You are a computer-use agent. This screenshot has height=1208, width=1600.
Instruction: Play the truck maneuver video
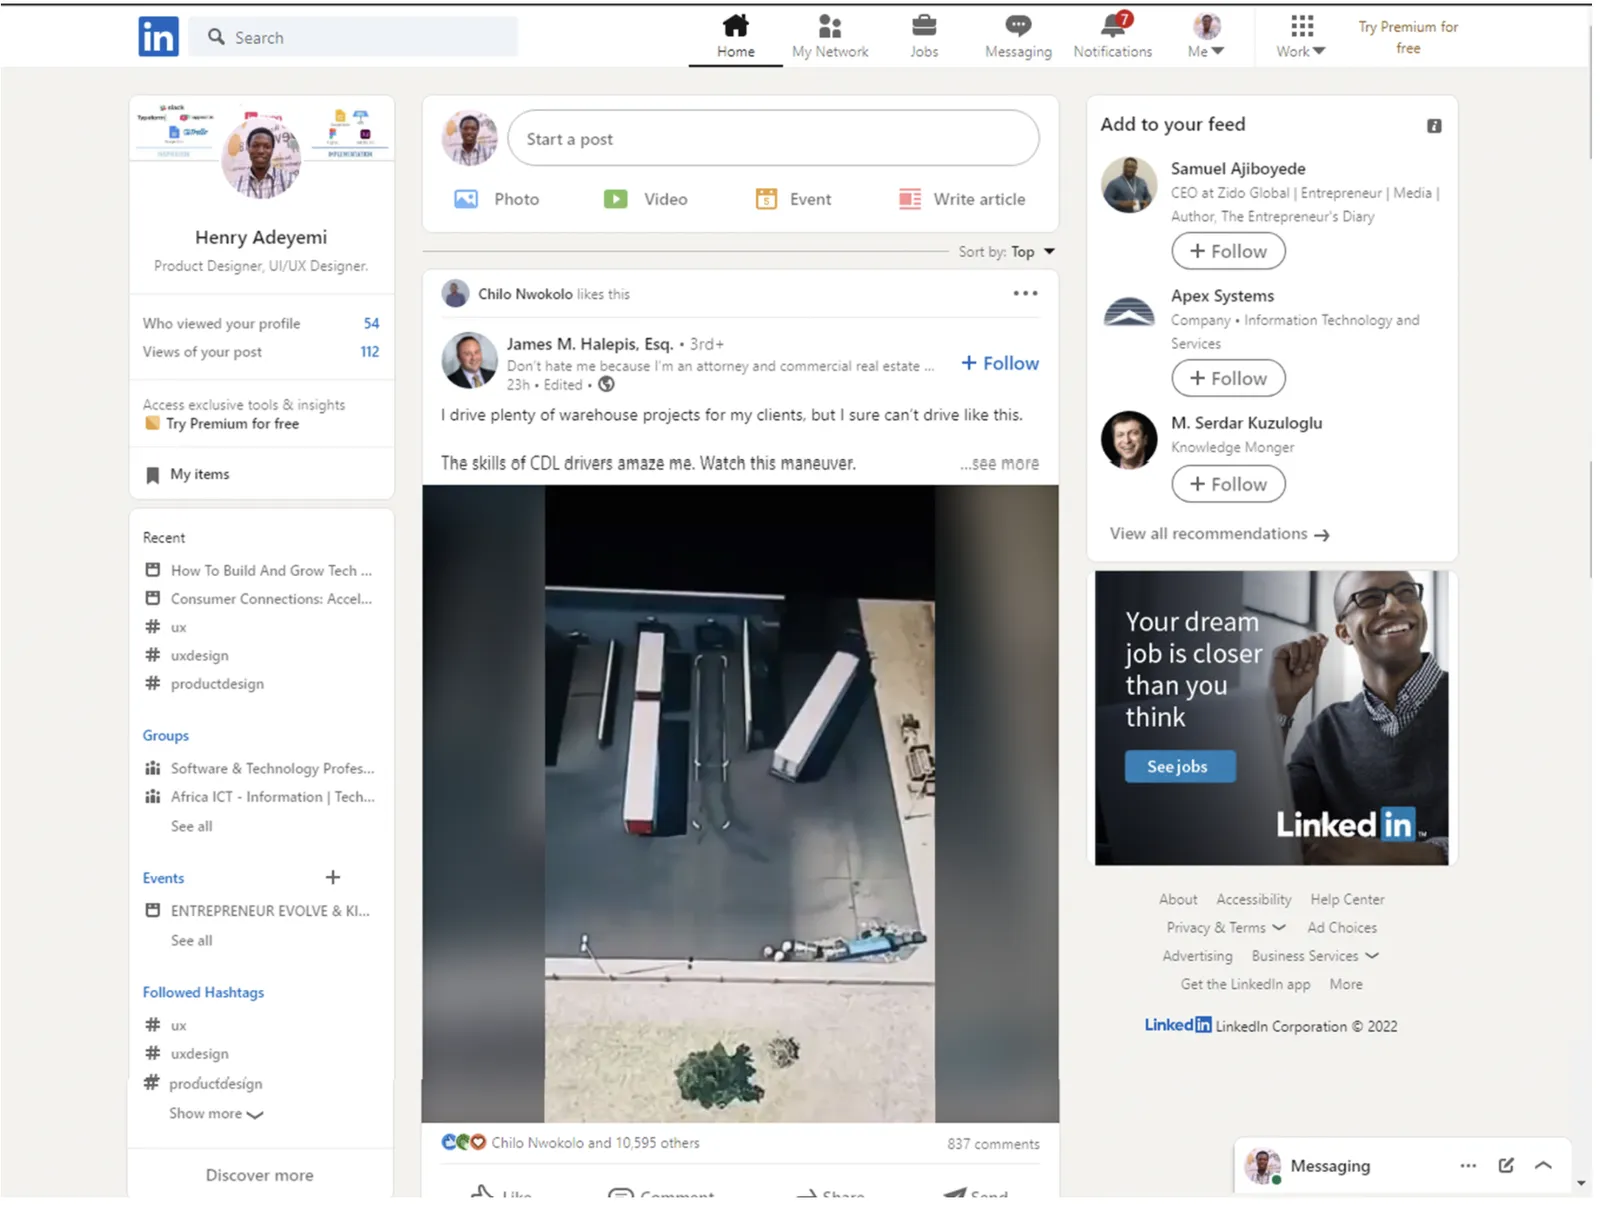pos(740,803)
